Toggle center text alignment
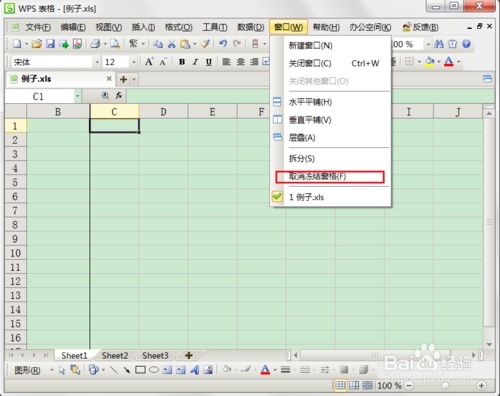The image size is (500, 396). (x=240, y=62)
